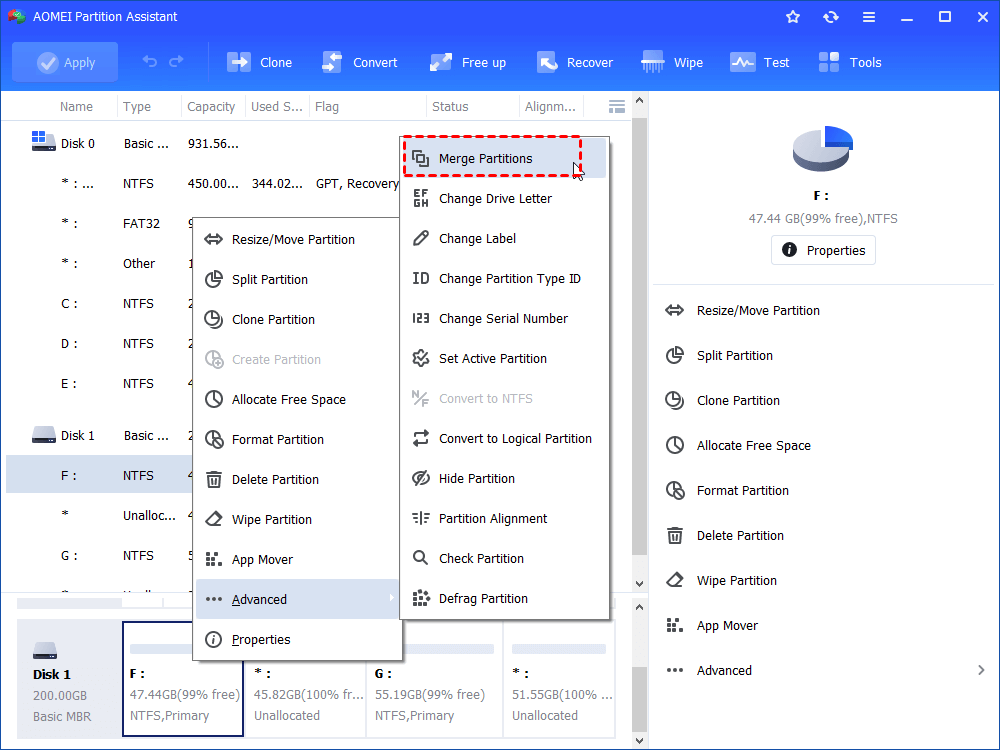Click the Properties button in right panel
This screenshot has width=1000, height=750.
pos(823,250)
